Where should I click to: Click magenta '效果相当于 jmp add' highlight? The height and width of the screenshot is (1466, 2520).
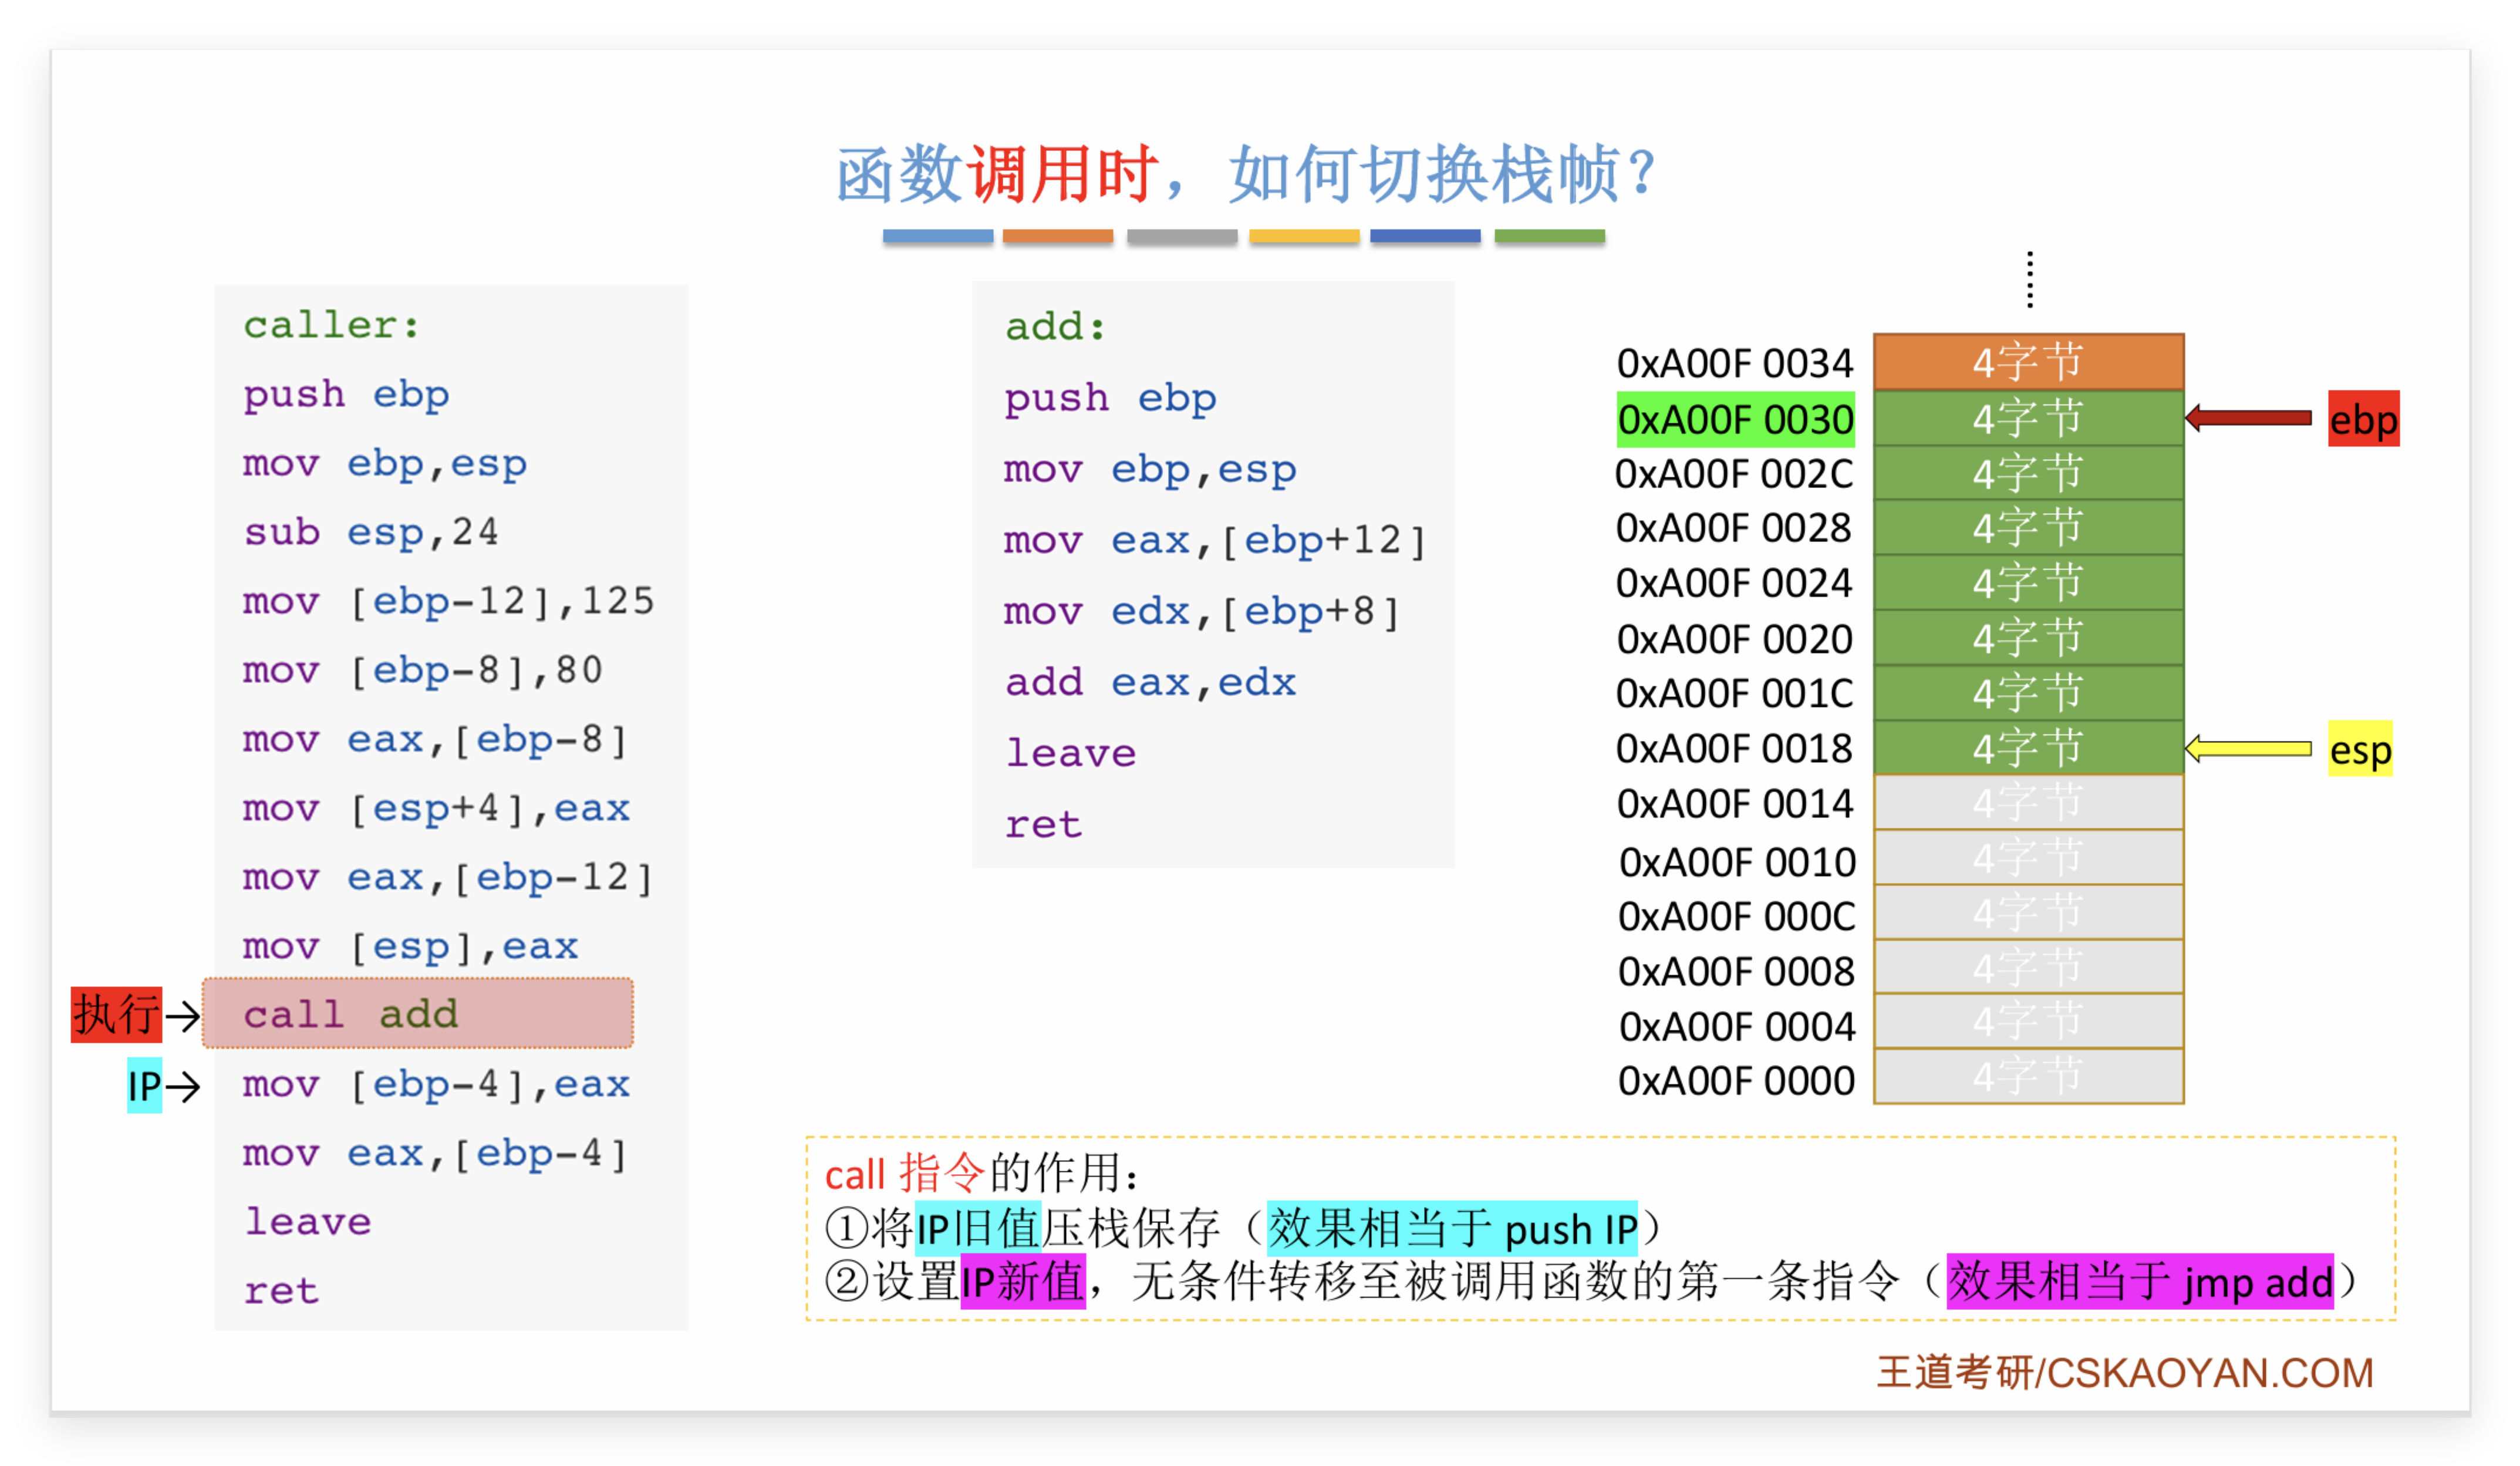click(2140, 1281)
